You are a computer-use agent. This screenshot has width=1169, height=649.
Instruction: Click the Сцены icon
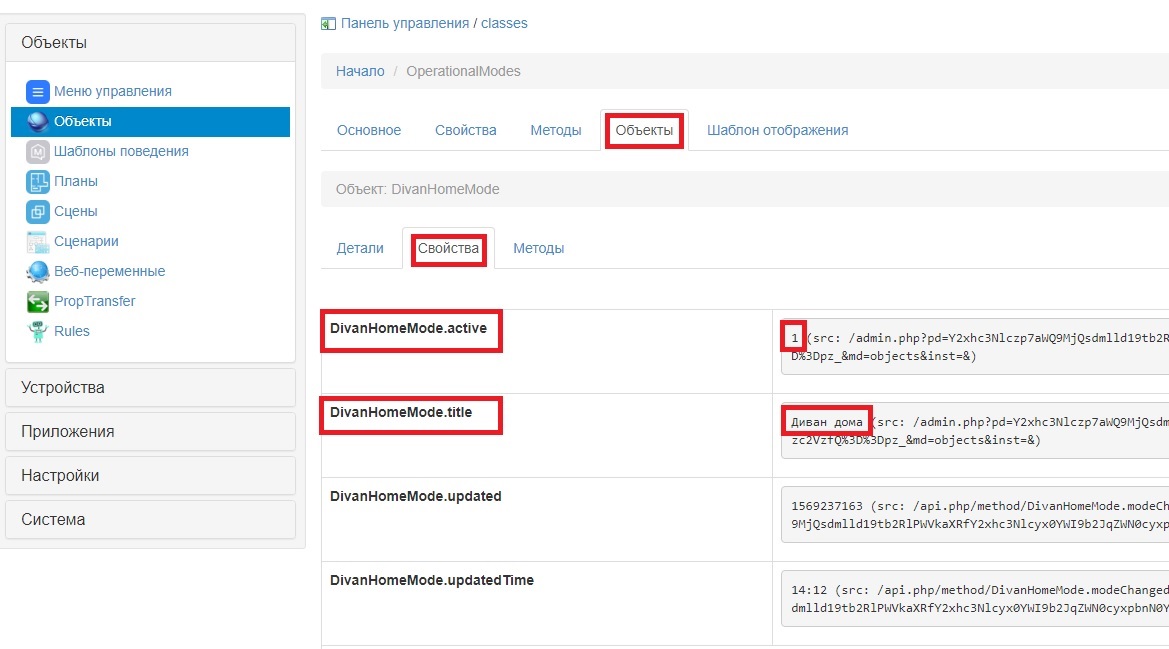(37, 212)
